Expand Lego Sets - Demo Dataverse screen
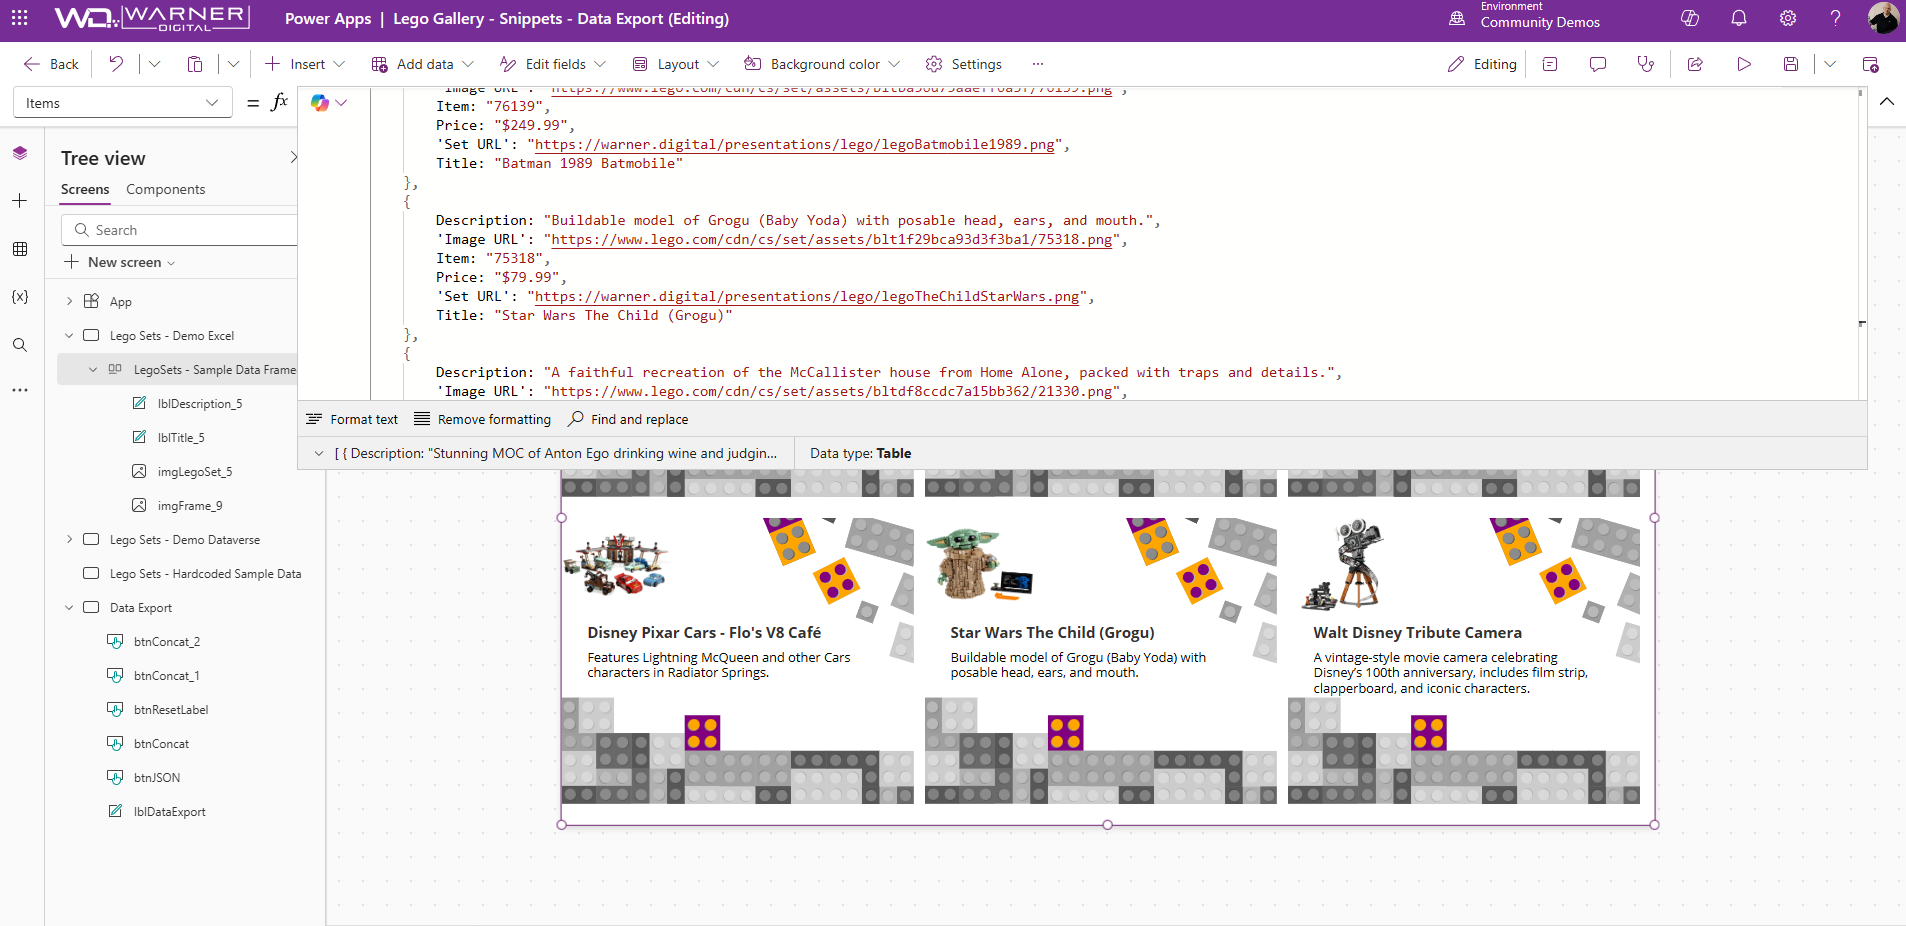The height and width of the screenshot is (926, 1906). [69, 539]
